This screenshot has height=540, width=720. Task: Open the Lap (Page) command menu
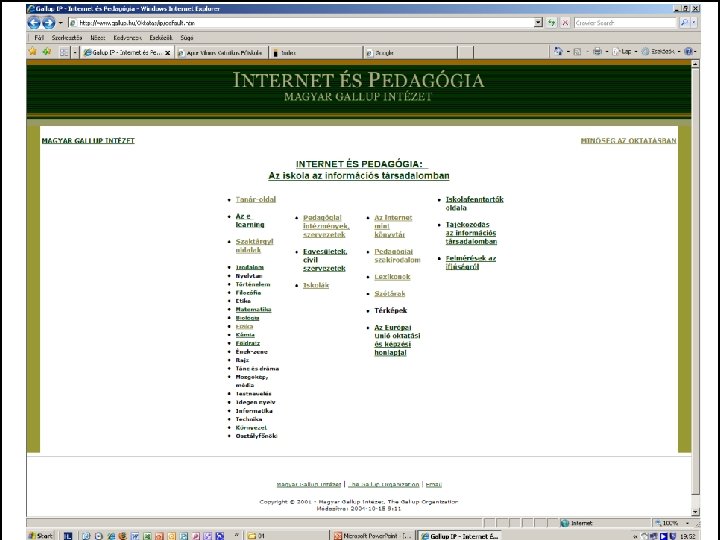point(625,52)
